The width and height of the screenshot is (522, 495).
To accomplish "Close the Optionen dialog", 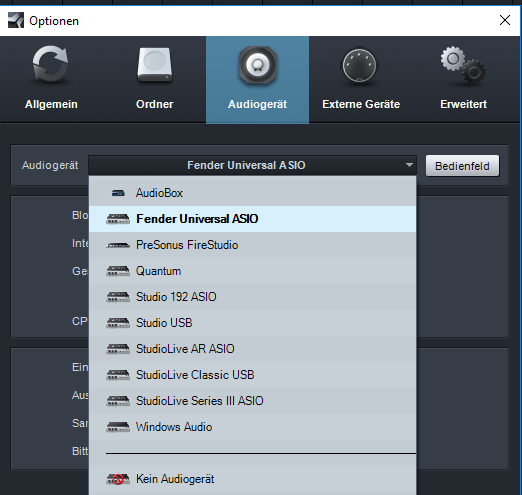I will (505, 20).
